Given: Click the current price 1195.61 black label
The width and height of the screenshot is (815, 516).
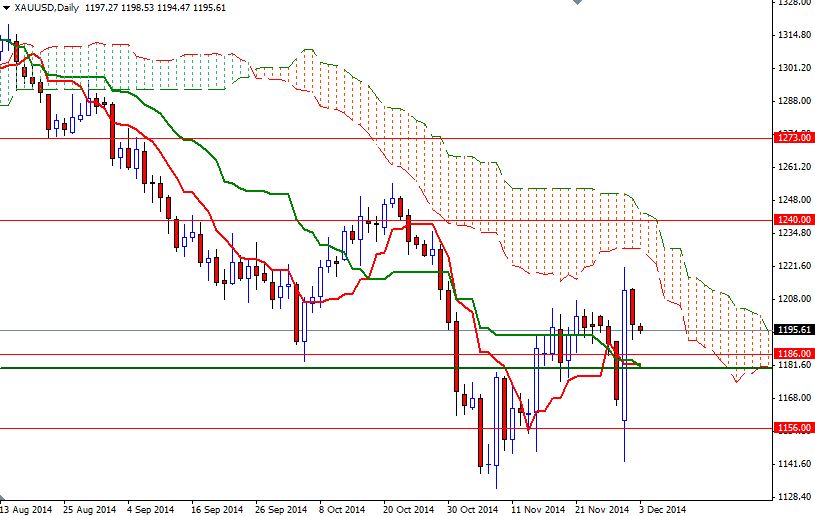Looking at the screenshot, I should point(793,330).
